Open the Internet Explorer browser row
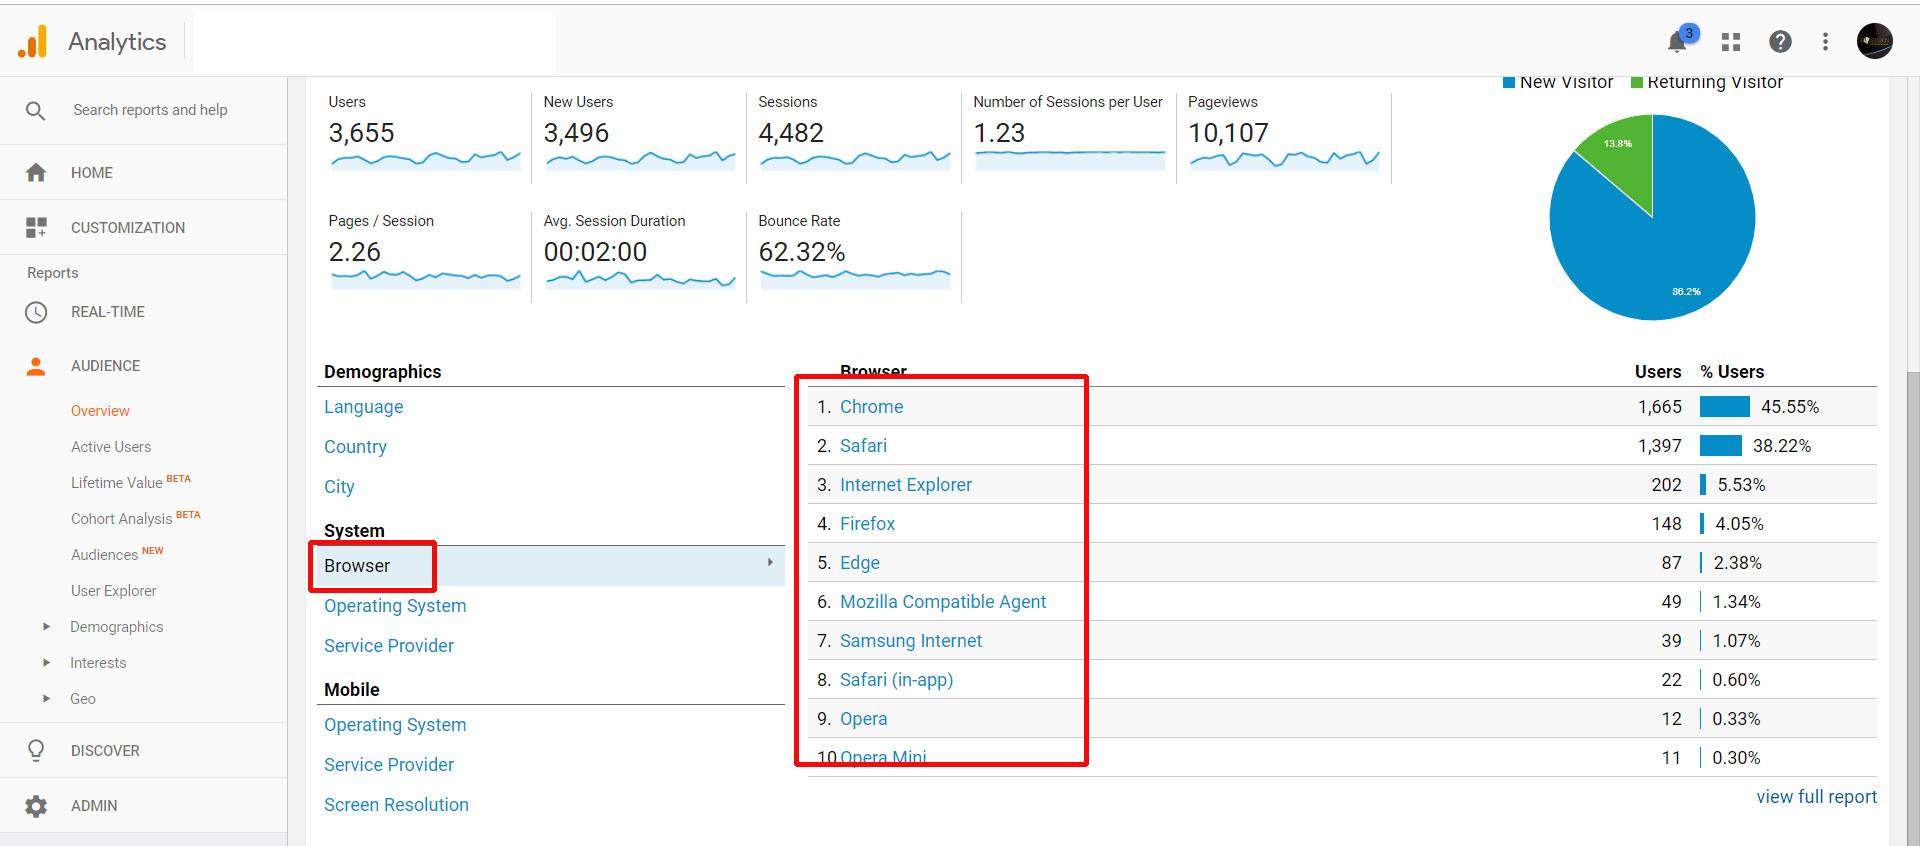 pyautogui.click(x=906, y=485)
